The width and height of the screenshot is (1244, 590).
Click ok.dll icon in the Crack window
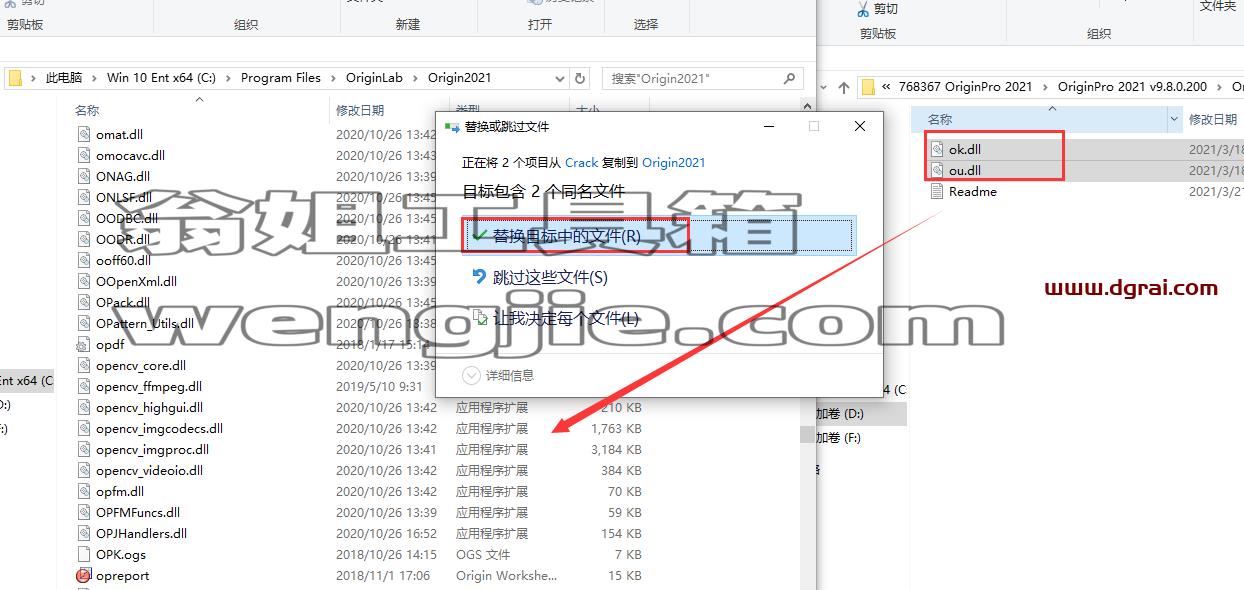click(937, 149)
